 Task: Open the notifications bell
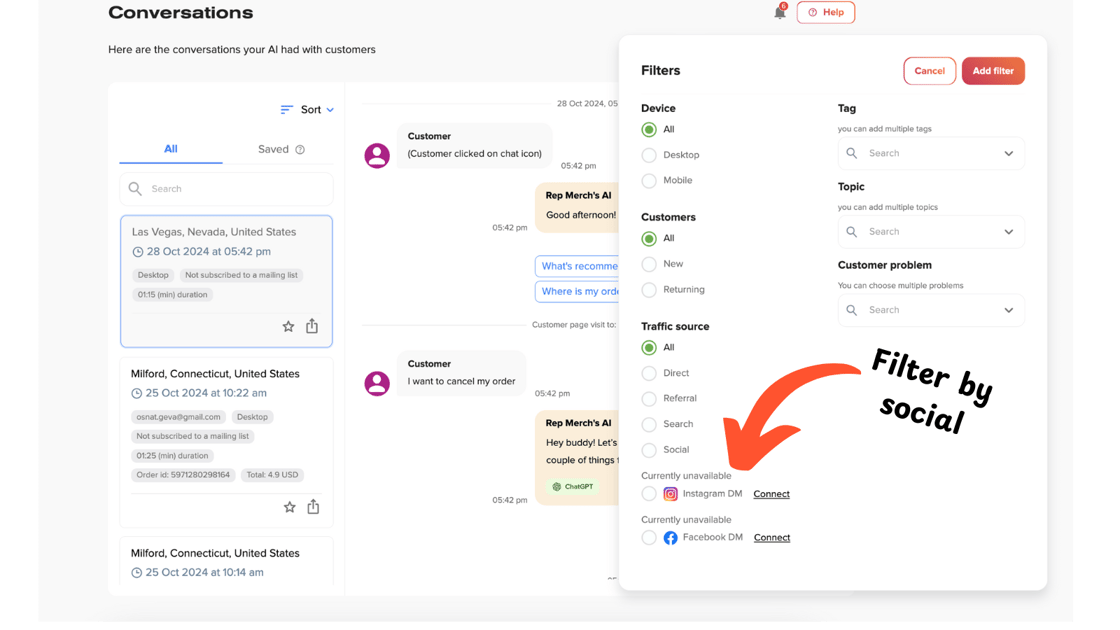779,12
